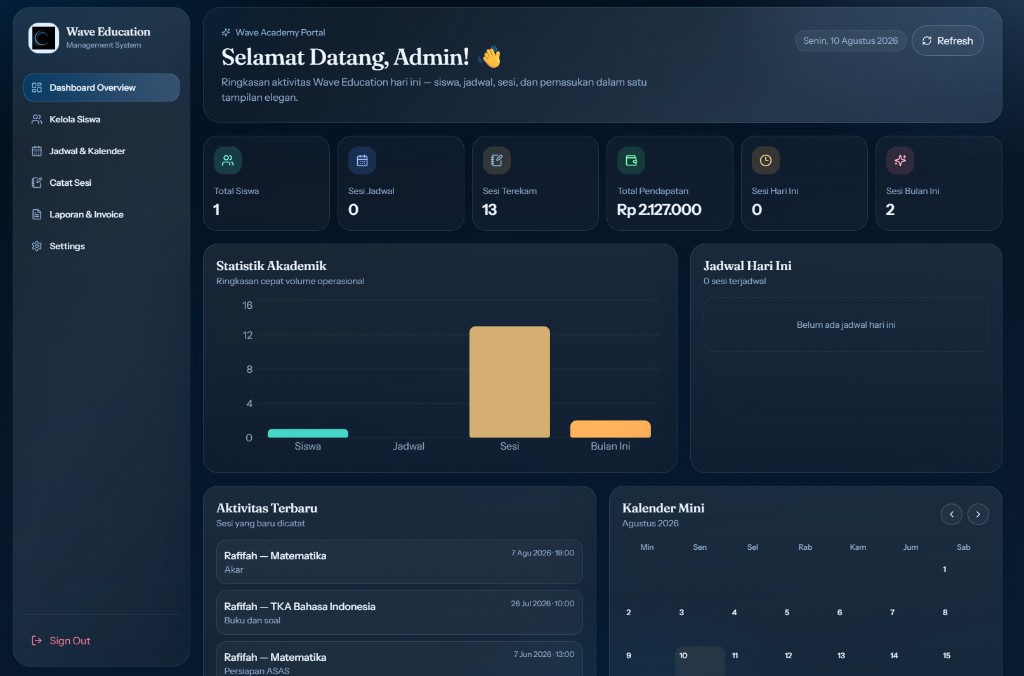Select day 5 in Kalender Mini
Image resolution: width=1024 pixels, height=676 pixels.
787,613
